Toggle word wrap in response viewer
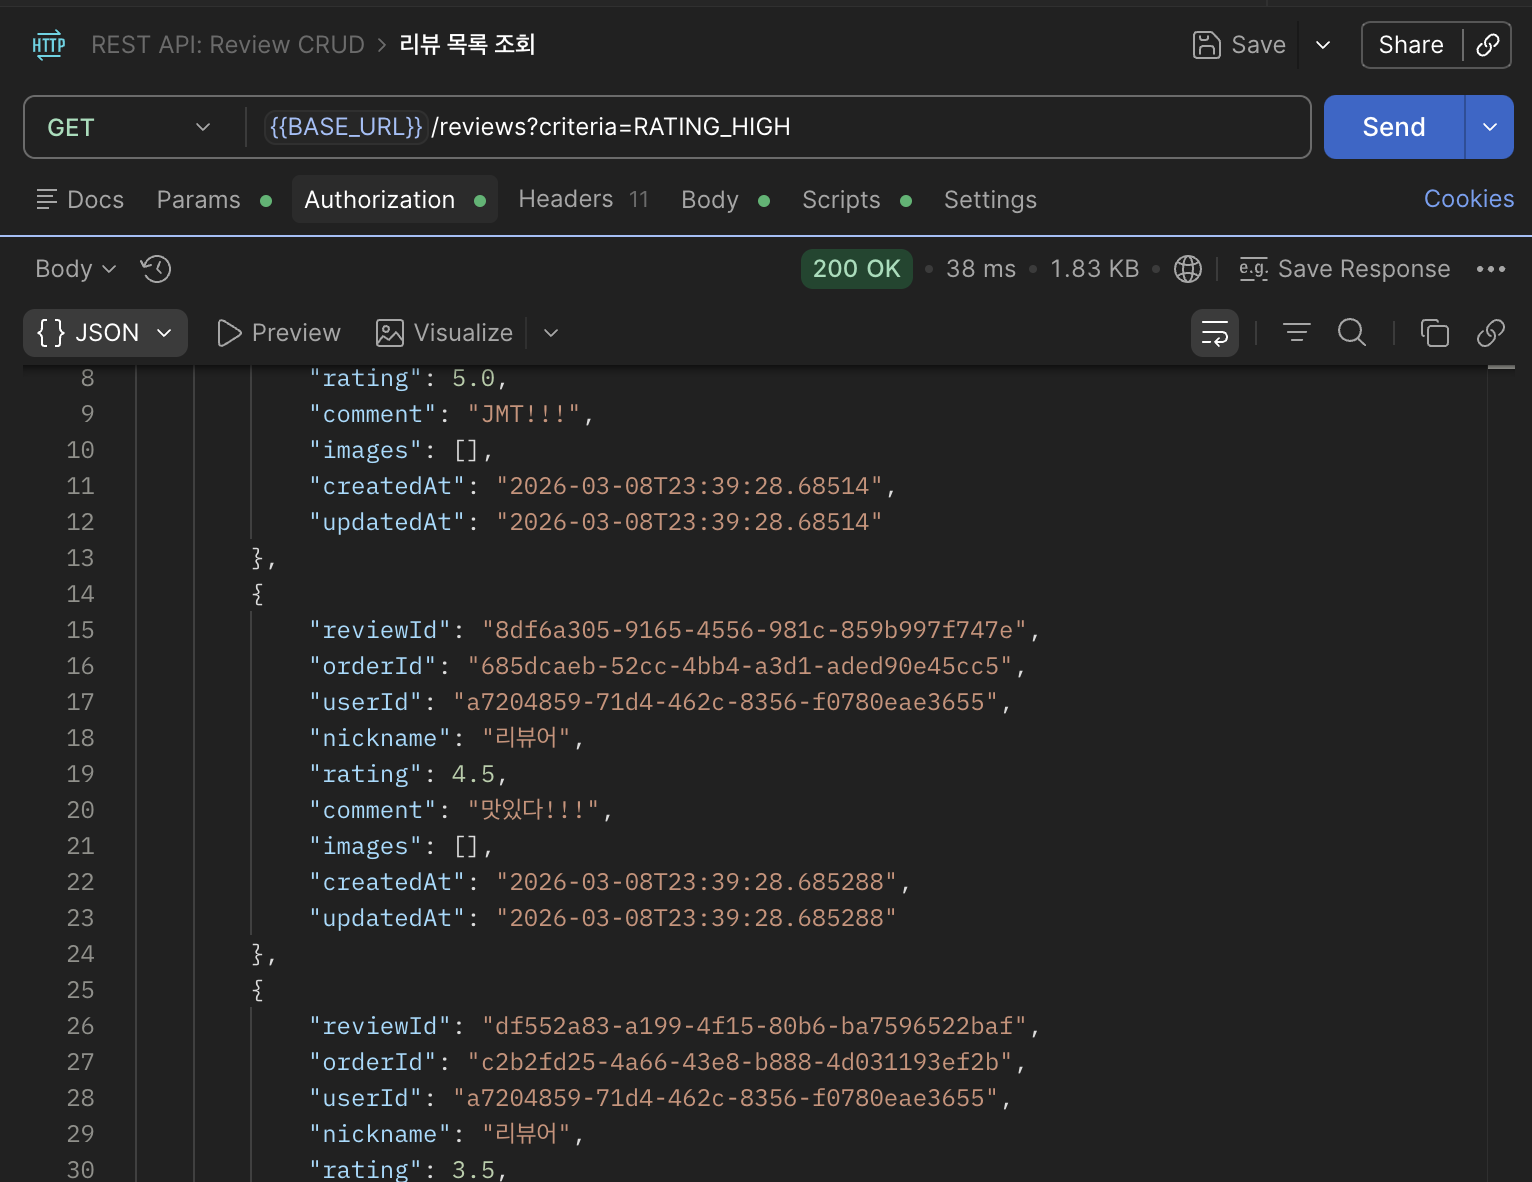Screen dimensions: 1532x1182 pyautogui.click(x=1215, y=333)
